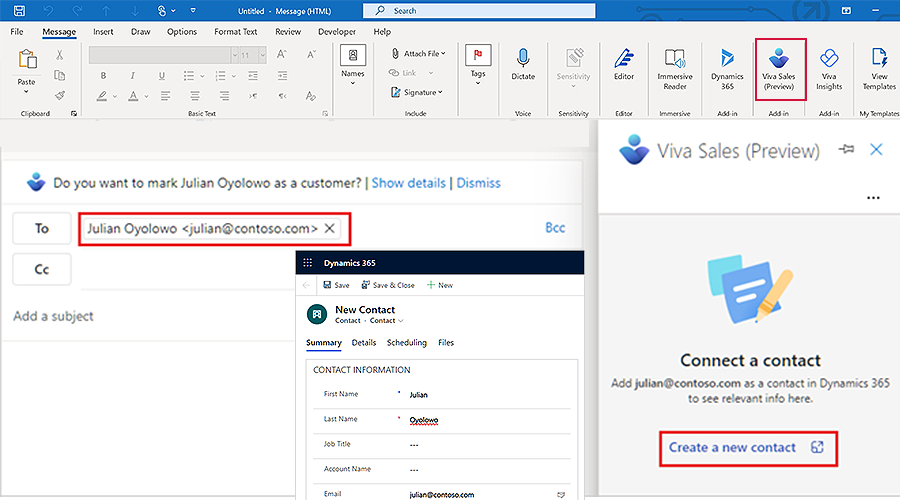Launch the Dynamics 365 add-in

727,69
